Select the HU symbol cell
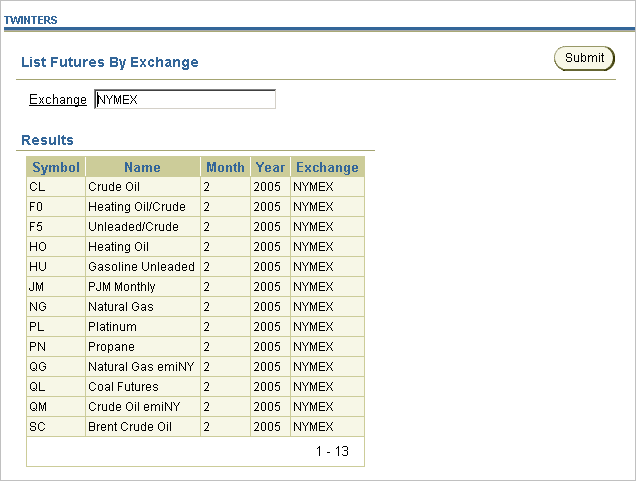 tap(38, 267)
